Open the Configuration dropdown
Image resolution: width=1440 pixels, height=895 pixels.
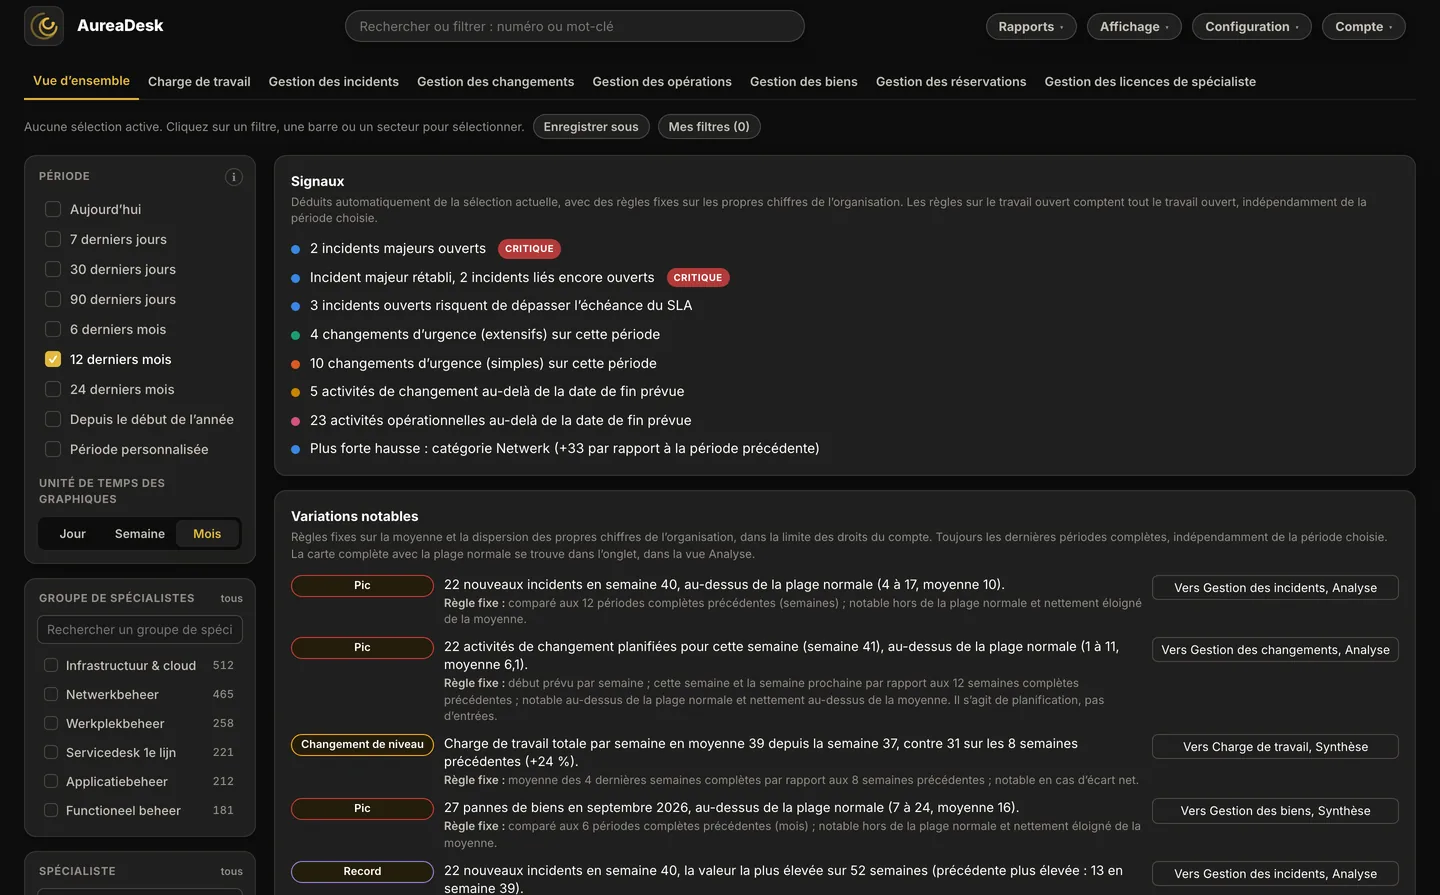click(1252, 27)
